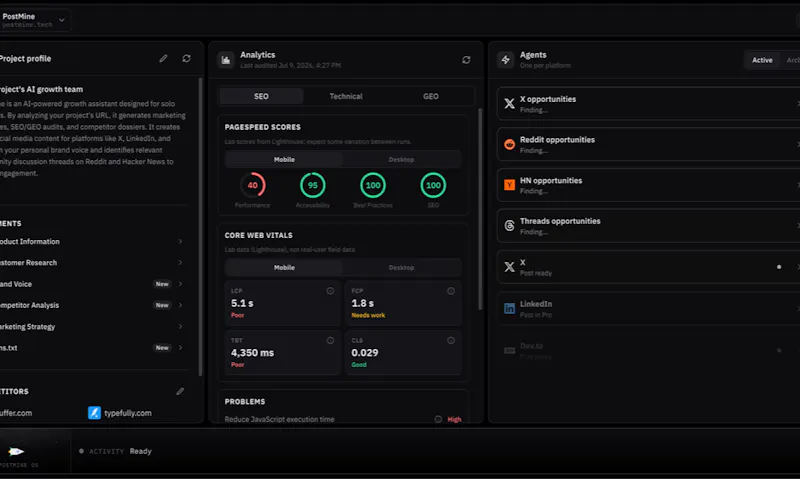Refresh the Analytics audit
This screenshot has height=479, width=800.
click(466, 60)
